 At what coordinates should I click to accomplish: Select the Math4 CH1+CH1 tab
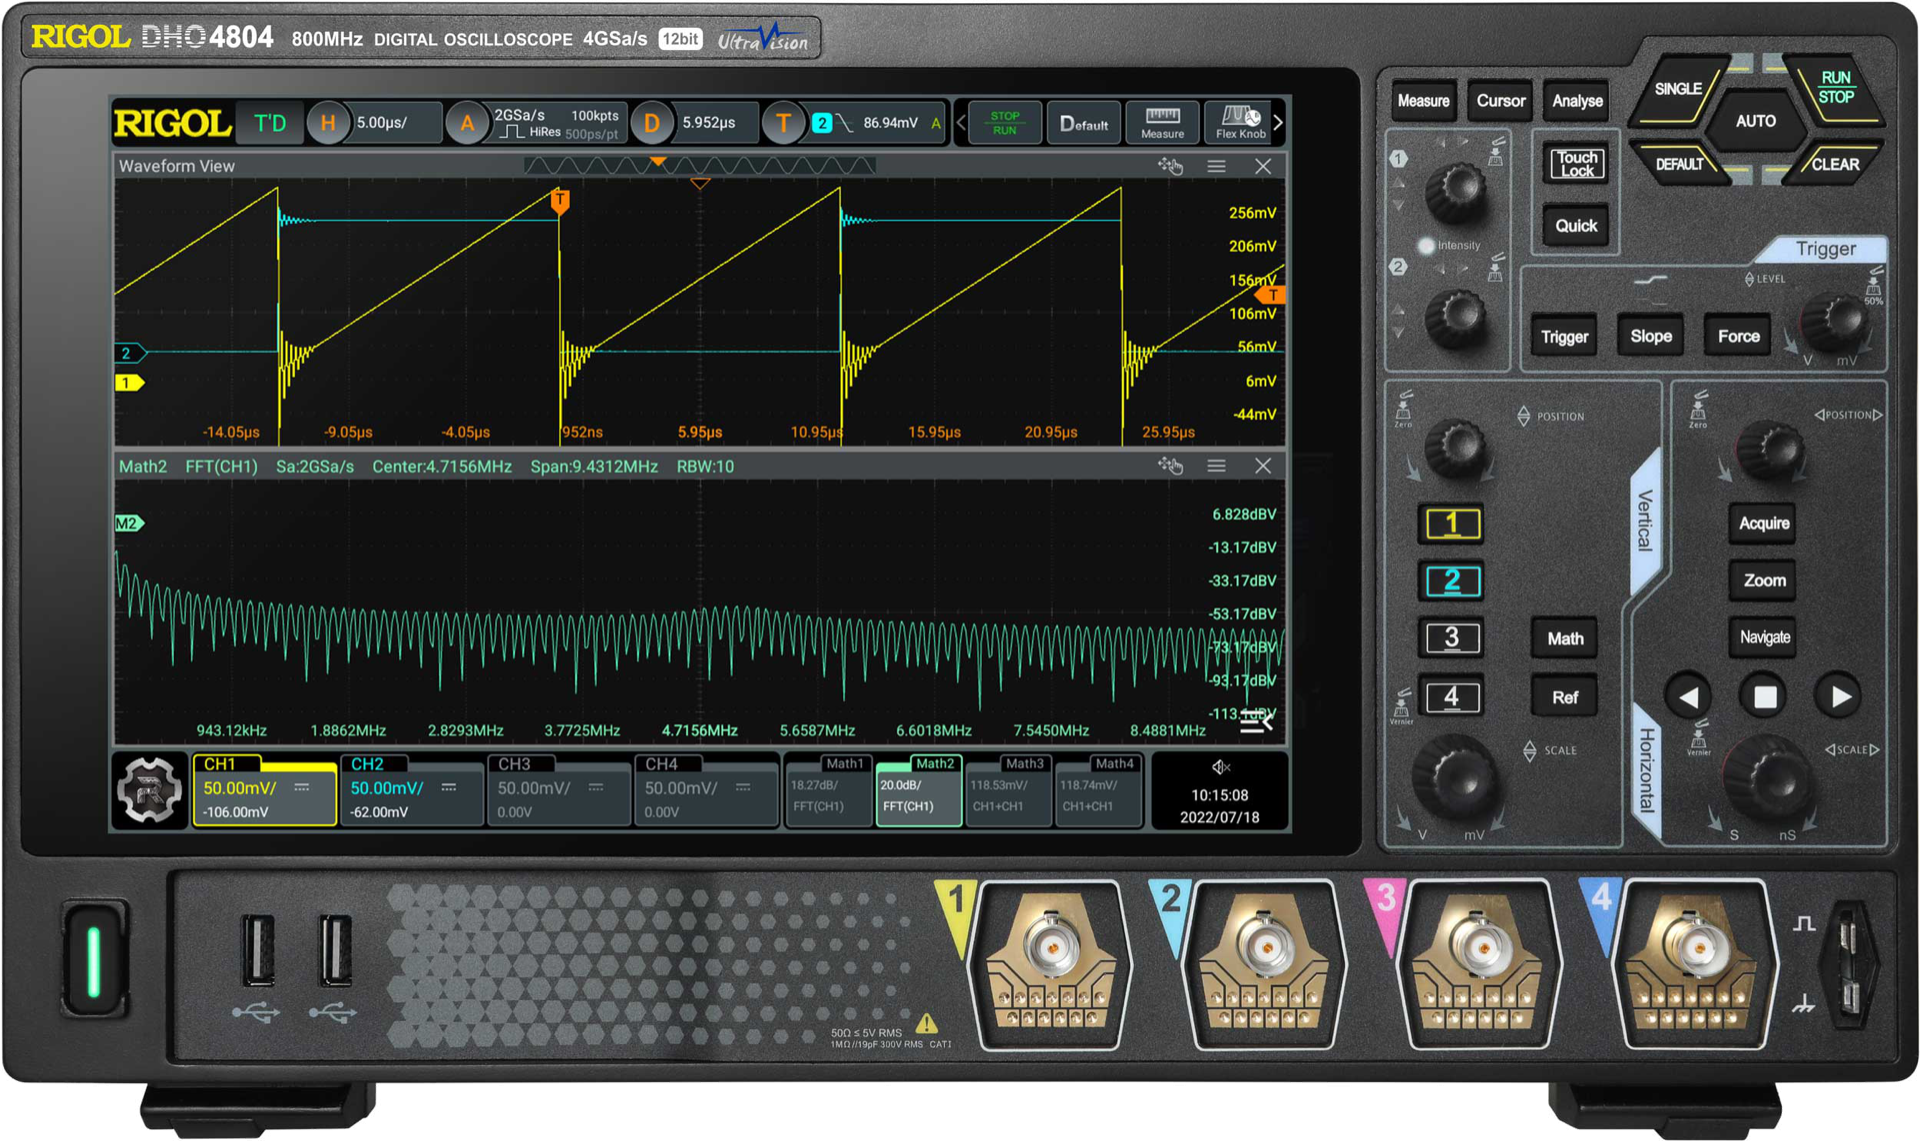[1098, 790]
